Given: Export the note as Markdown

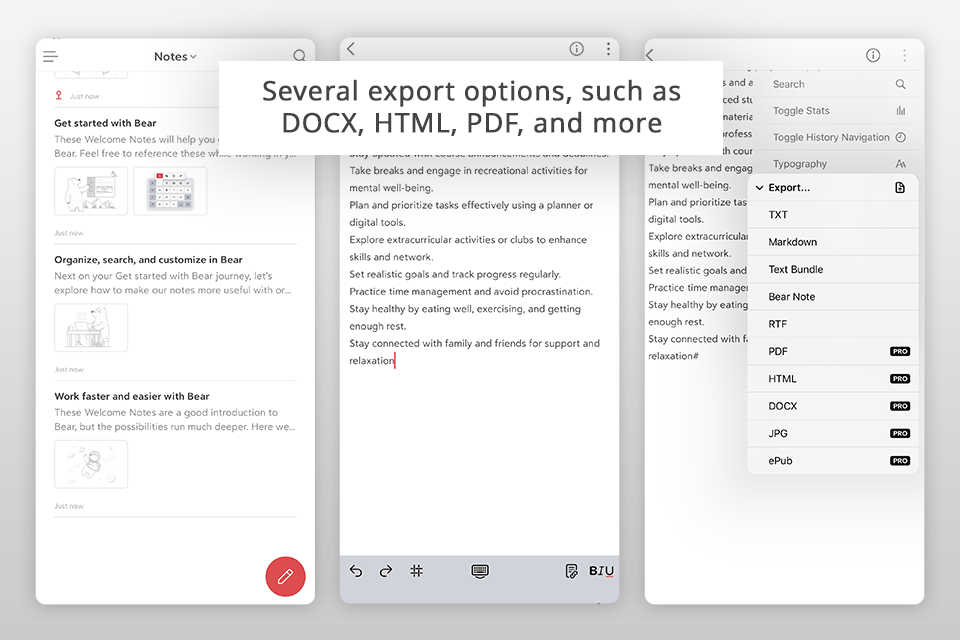Looking at the screenshot, I should [833, 242].
